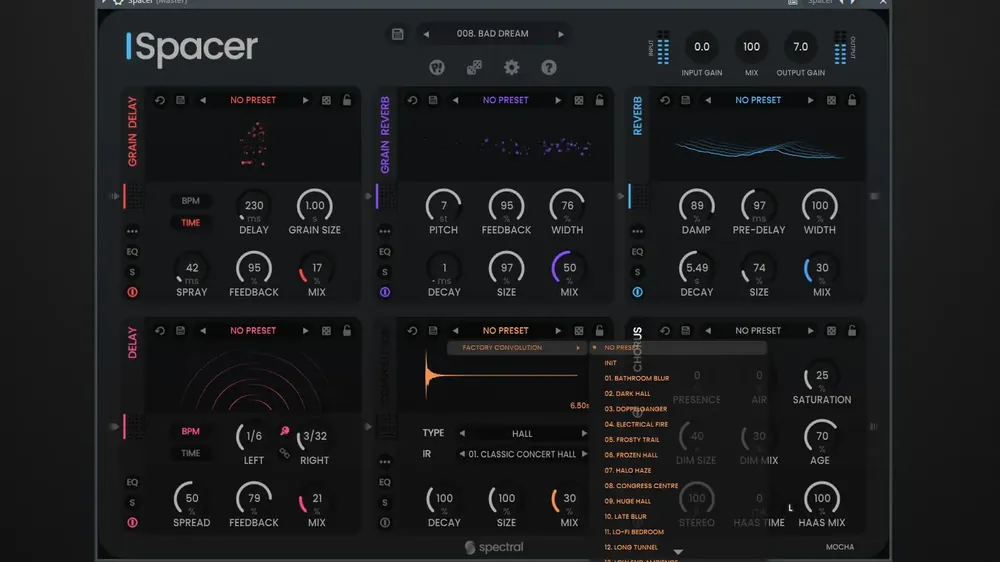
Task: Save the Delay module preset
Action: (x=180, y=330)
